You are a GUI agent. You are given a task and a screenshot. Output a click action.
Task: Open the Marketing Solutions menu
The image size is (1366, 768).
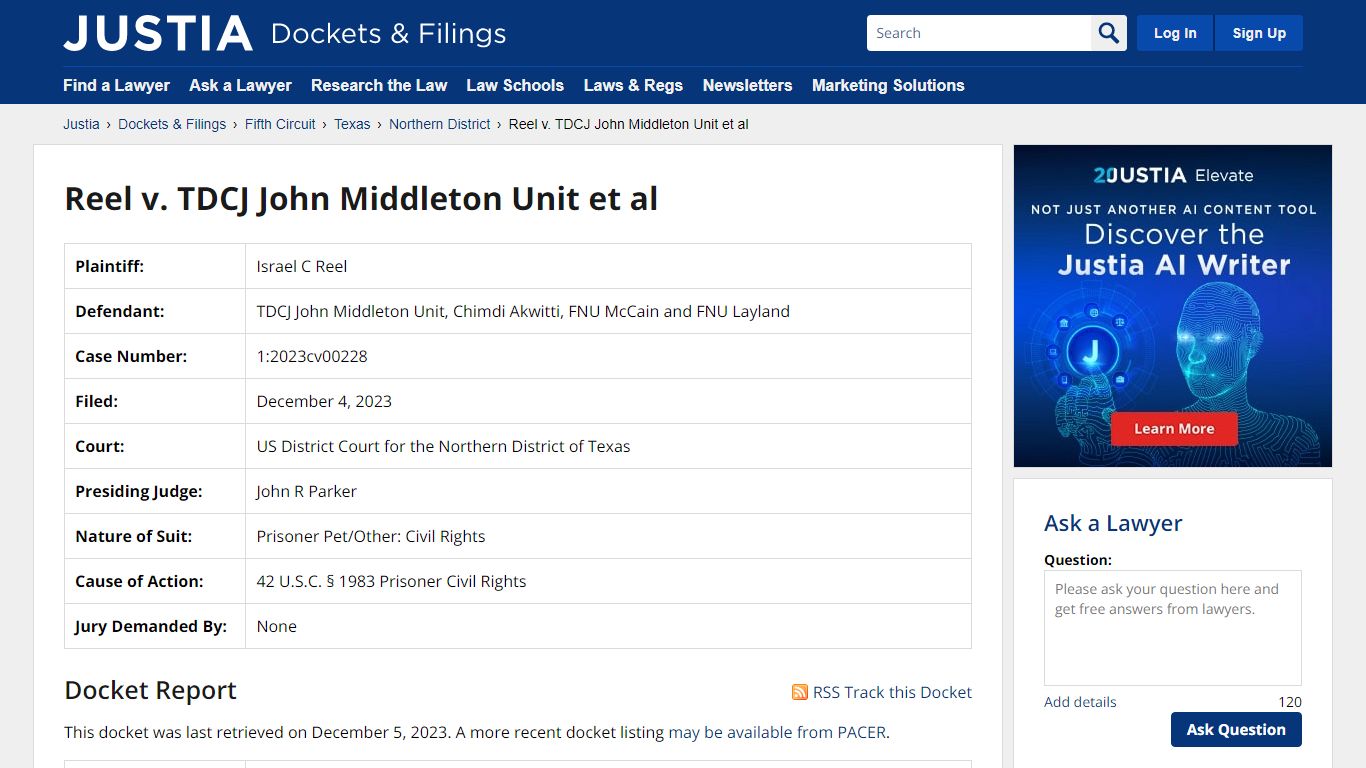click(x=888, y=85)
